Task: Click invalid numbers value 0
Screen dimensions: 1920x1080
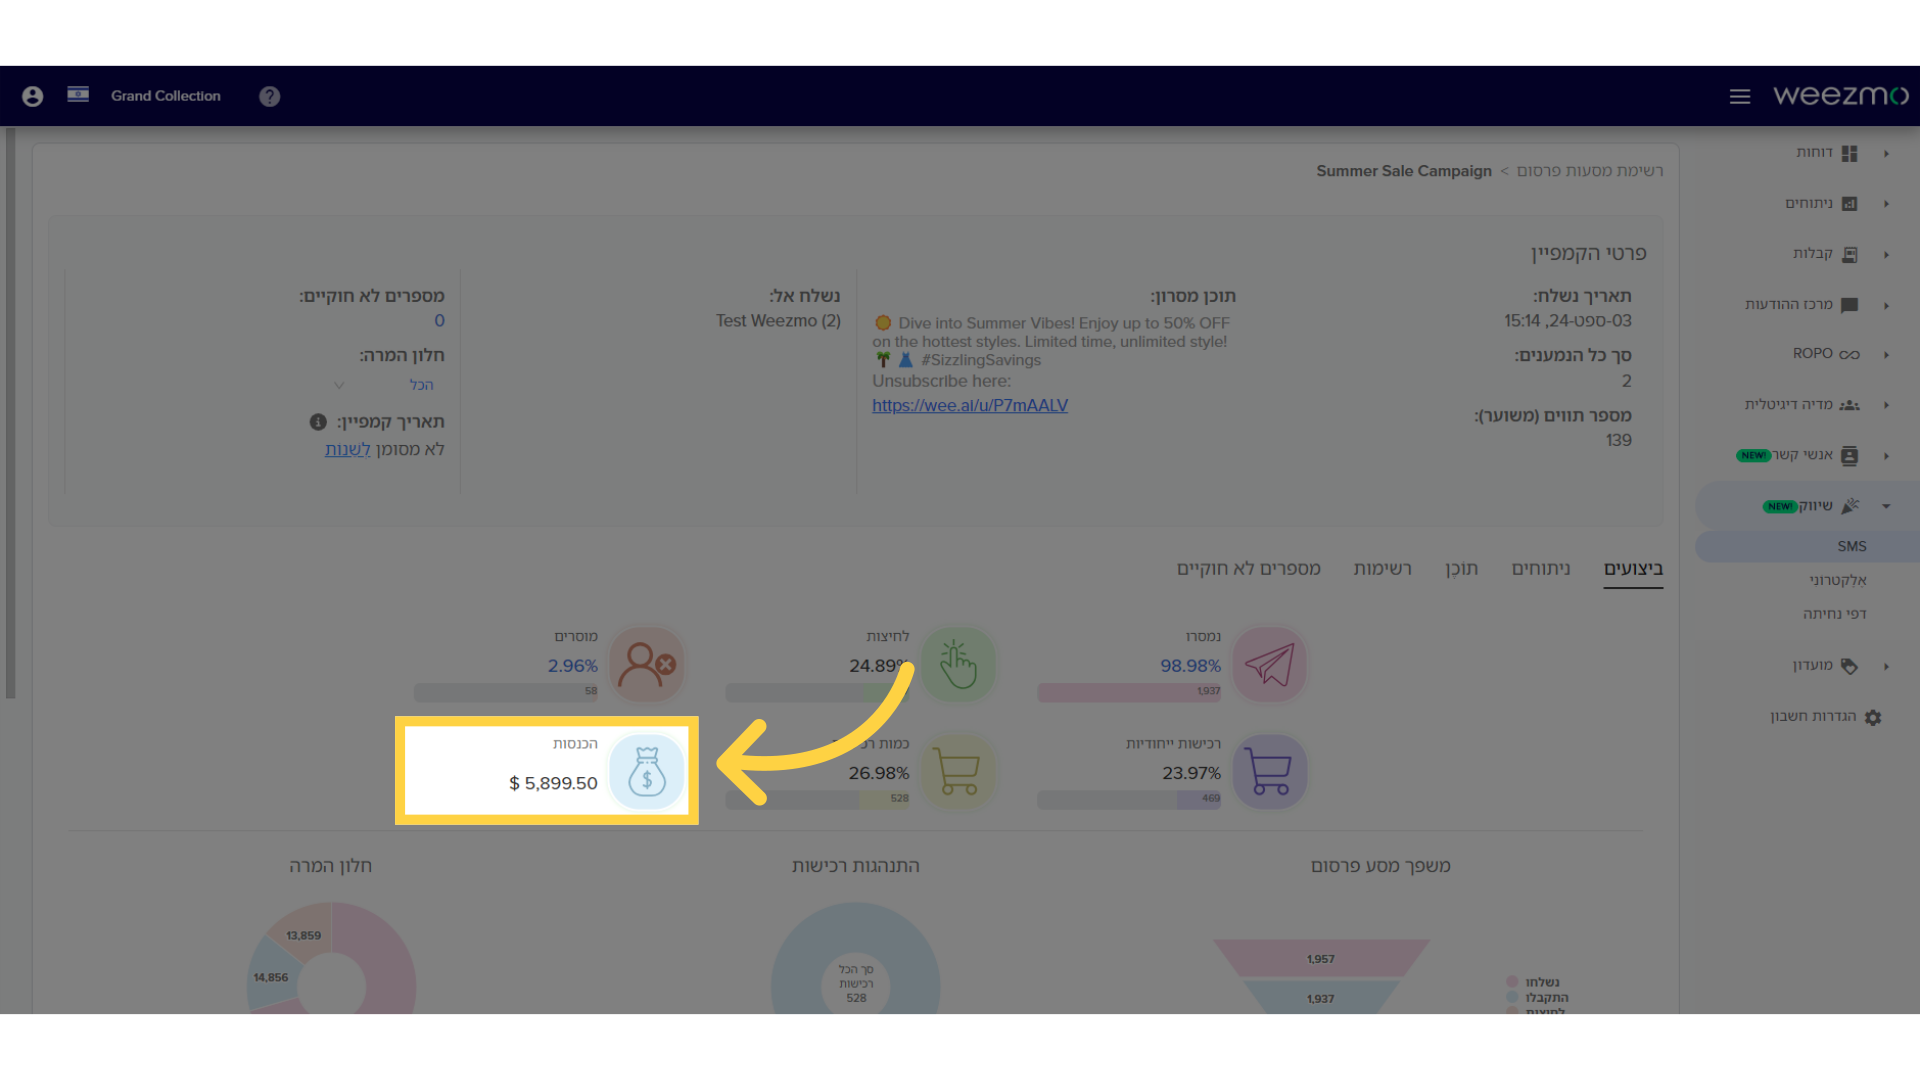Action: pos(439,321)
